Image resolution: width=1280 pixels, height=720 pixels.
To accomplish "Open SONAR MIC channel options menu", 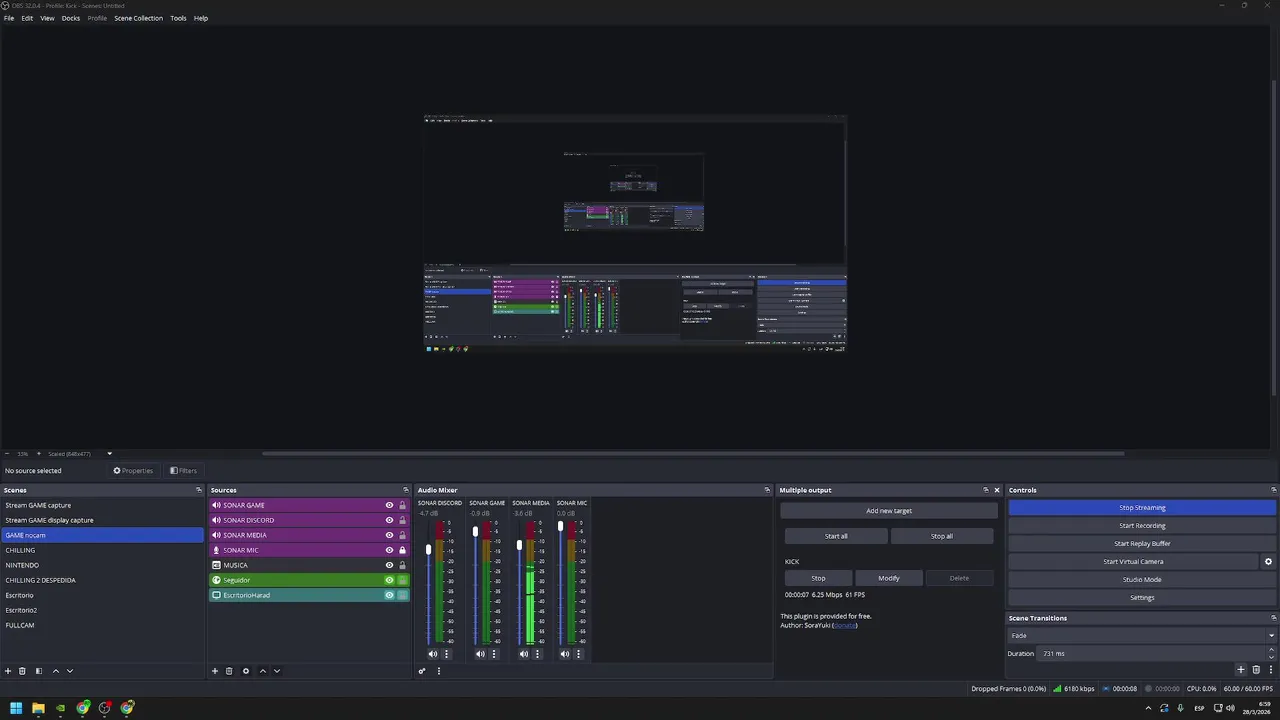I will pyautogui.click(x=578, y=654).
